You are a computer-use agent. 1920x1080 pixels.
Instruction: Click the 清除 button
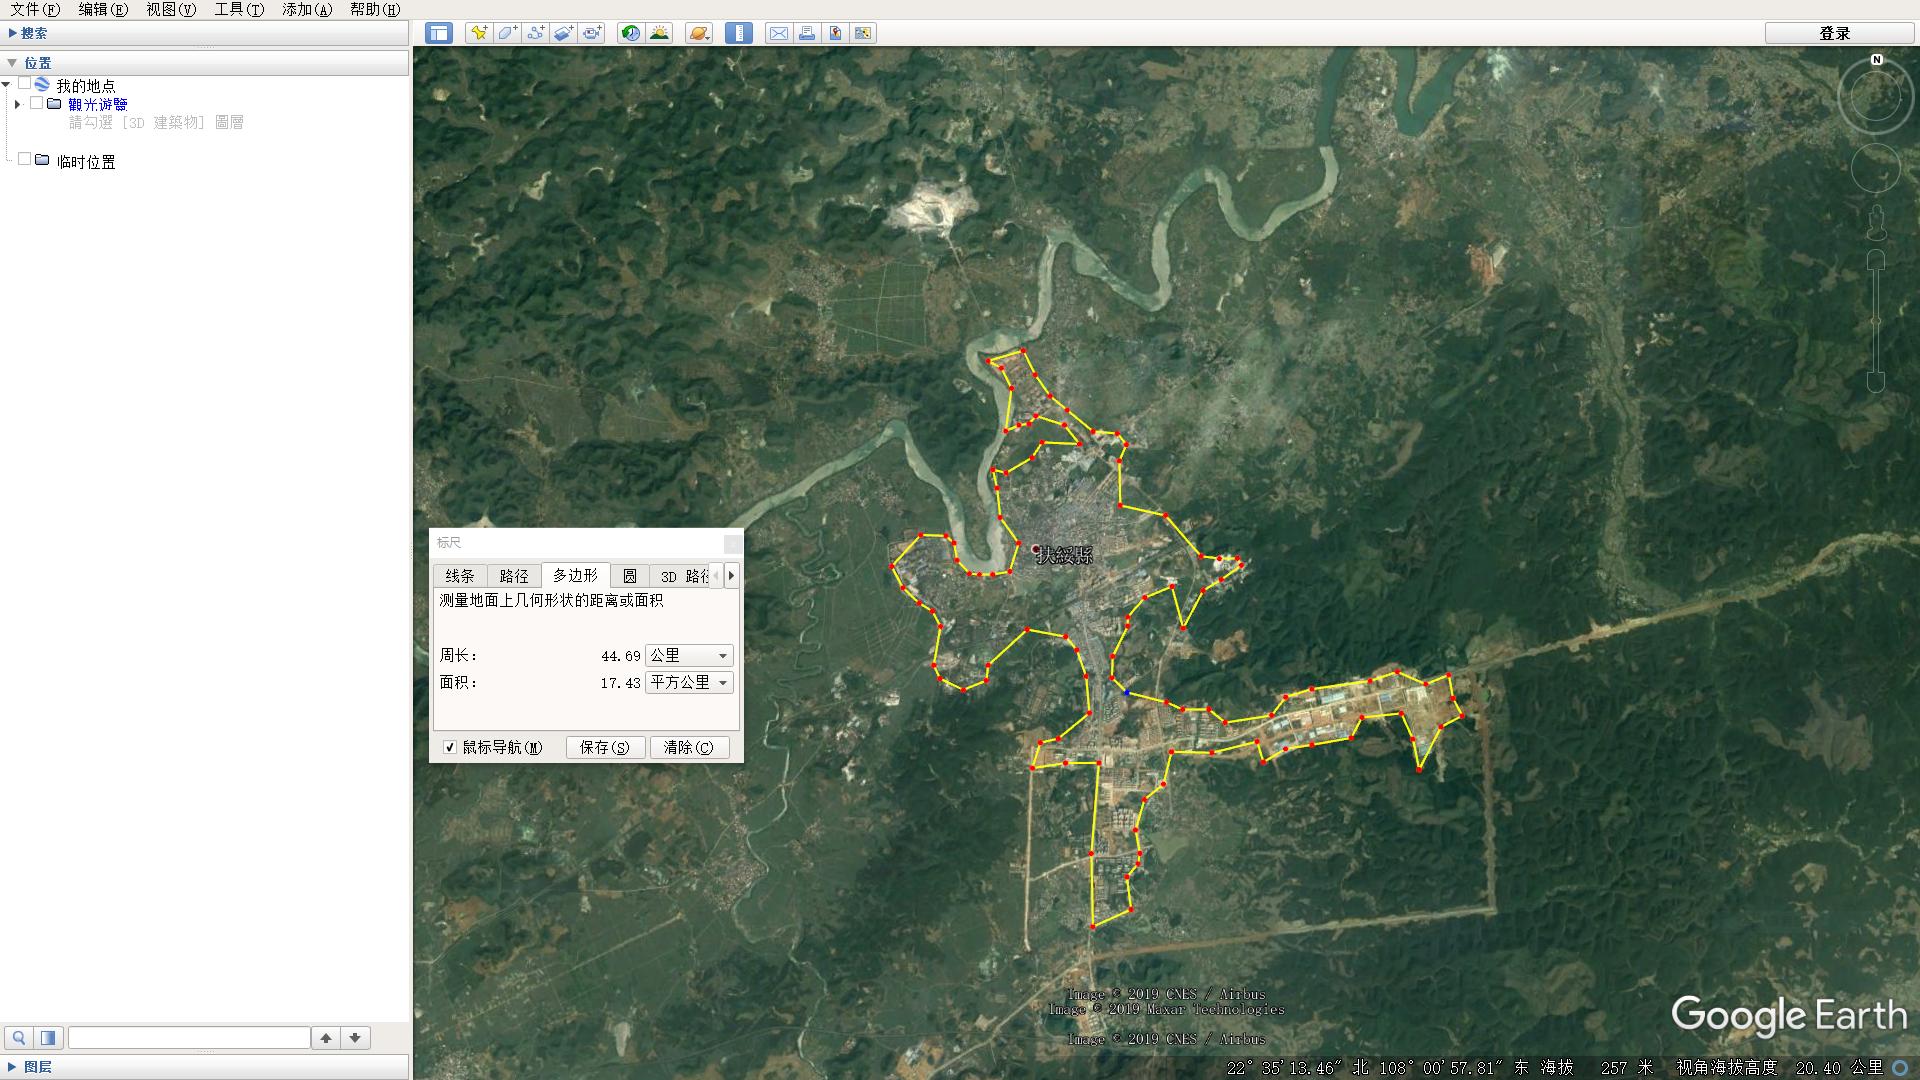coord(689,747)
